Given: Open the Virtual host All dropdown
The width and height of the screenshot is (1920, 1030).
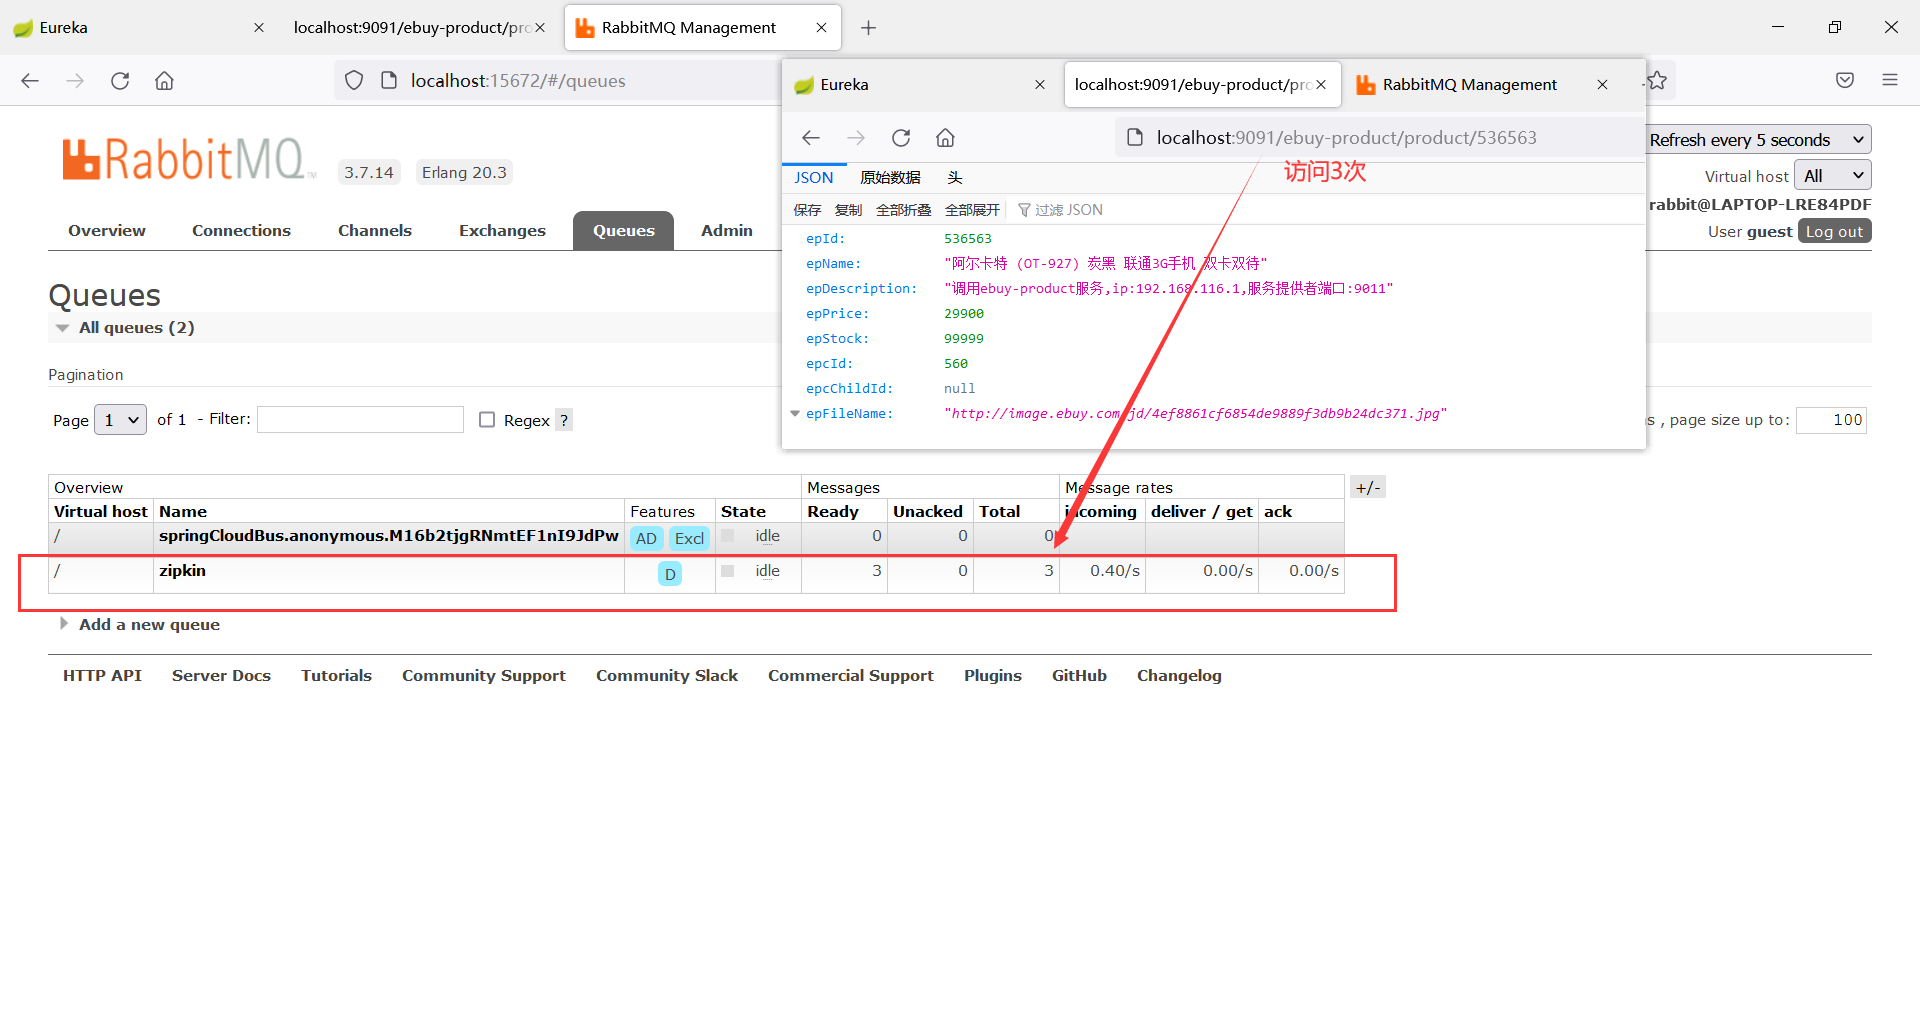Looking at the screenshot, I should (1833, 176).
